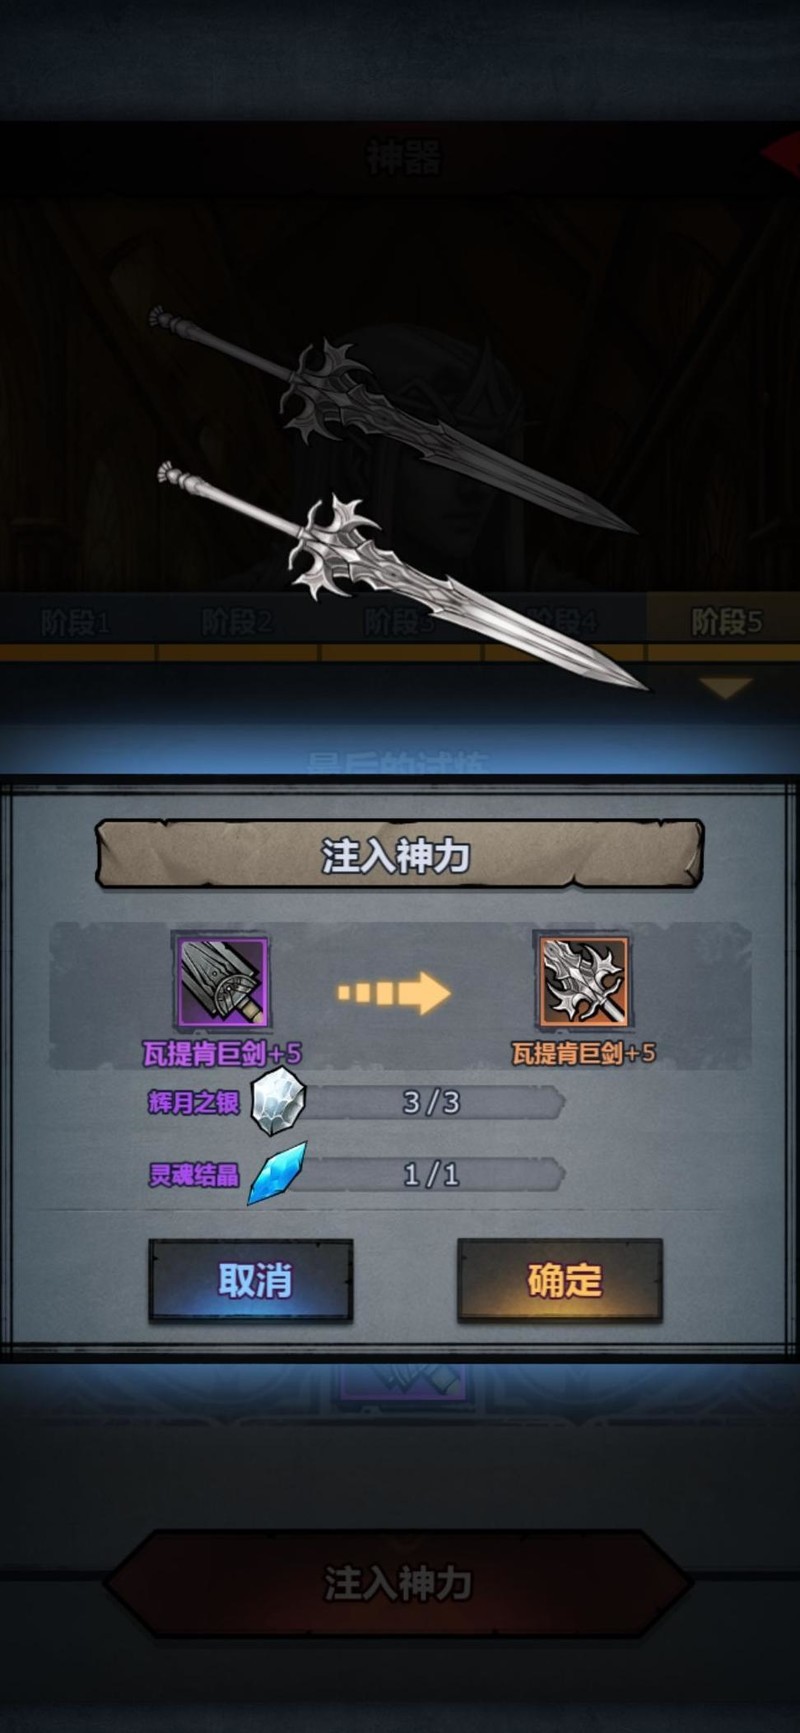
Task: Click the 灵魂结晶 1/1 progress bar
Action: click(430, 1174)
